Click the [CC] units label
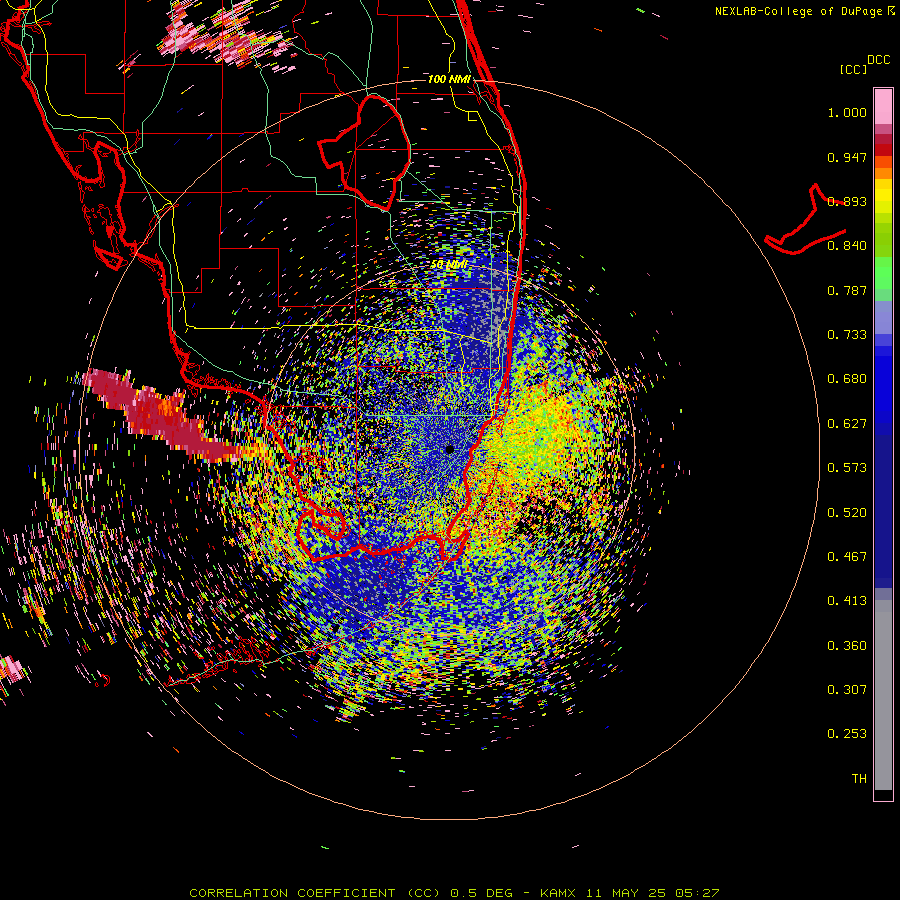900x900 pixels. tap(854, 69)
